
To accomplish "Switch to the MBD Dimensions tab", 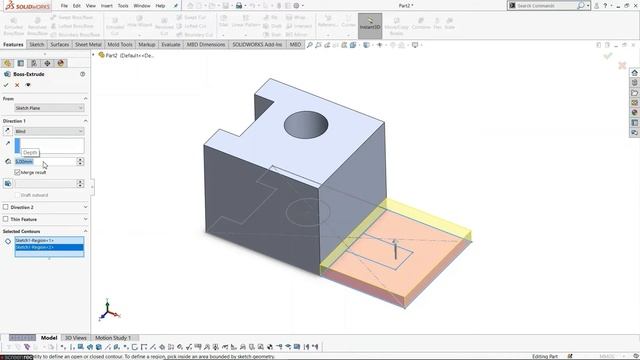I will 206,44.
